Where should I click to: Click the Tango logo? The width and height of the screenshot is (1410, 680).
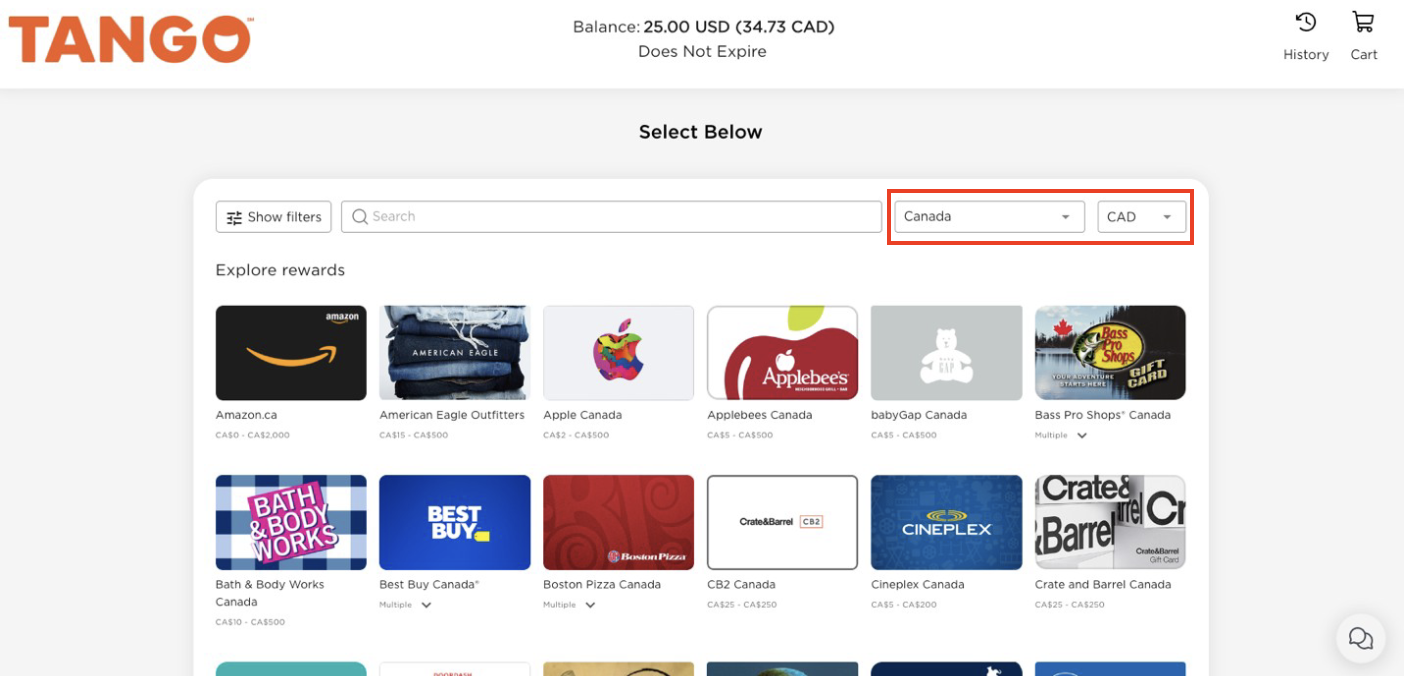pyautogui.click(x=130, y=40)
